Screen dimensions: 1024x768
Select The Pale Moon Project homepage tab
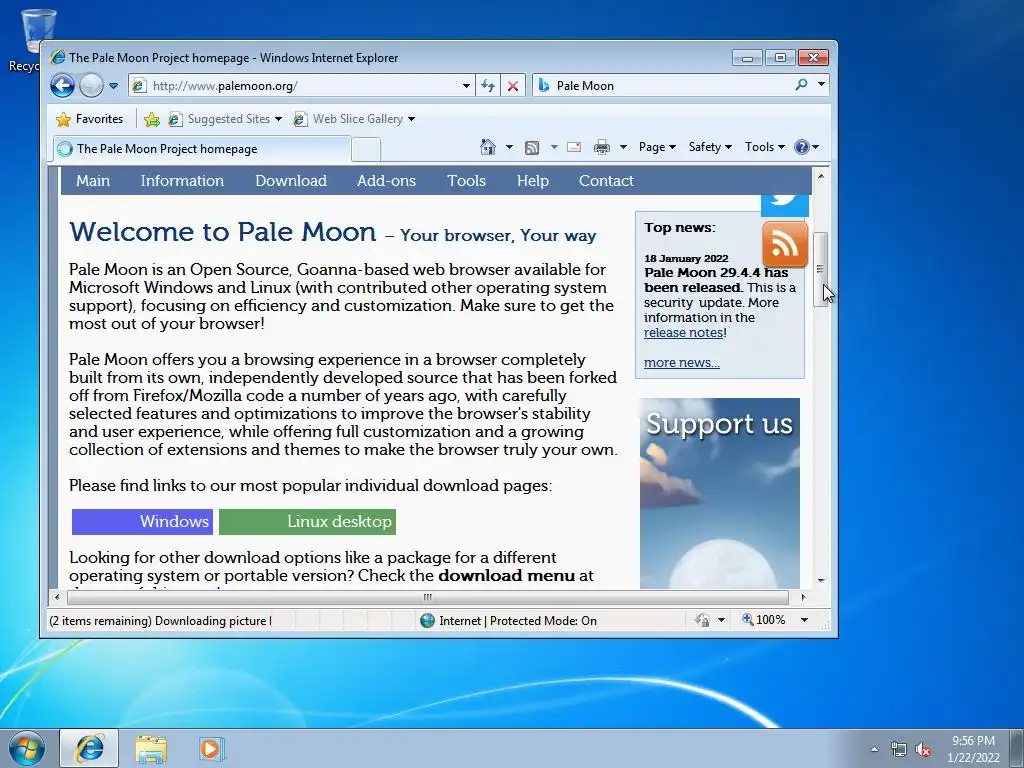pos(202,149)
